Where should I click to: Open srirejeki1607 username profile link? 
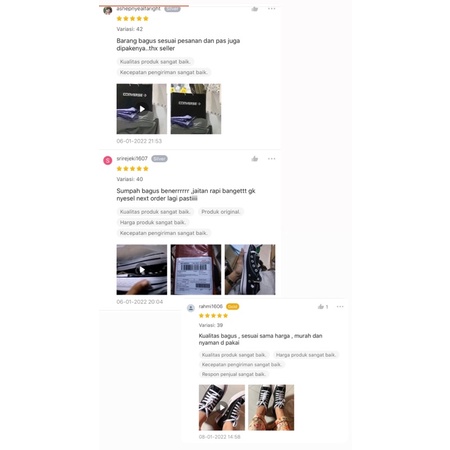(x=132, y=158)
